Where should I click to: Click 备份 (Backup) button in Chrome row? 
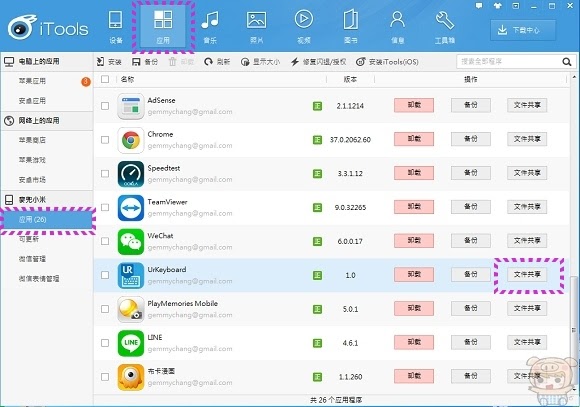coord(471,139)
